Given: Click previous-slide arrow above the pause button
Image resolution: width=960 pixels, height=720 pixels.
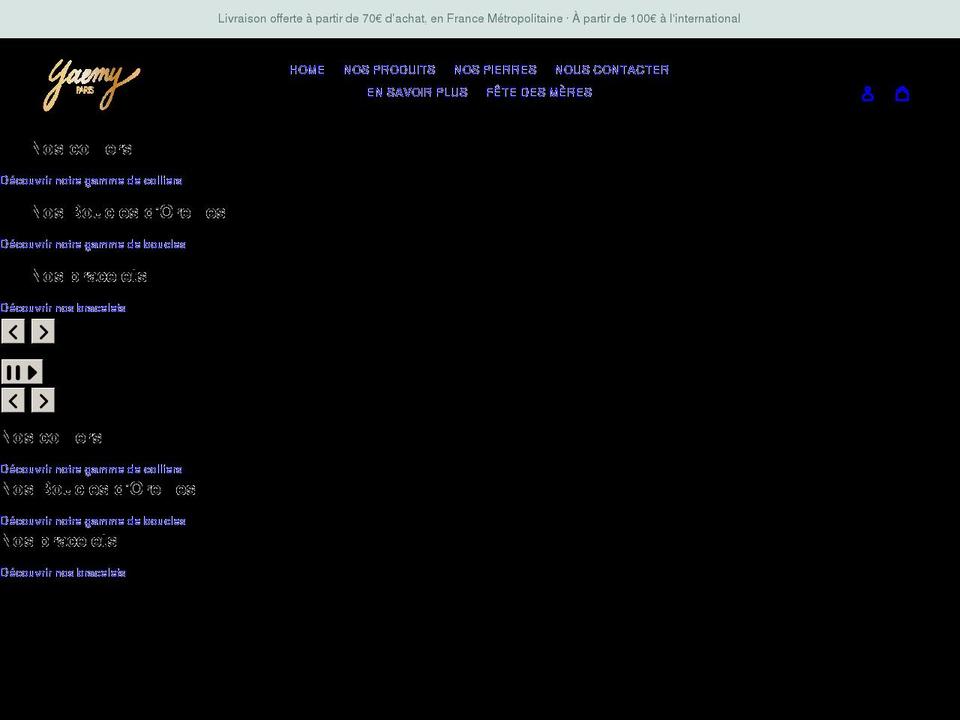Looking at the screenshot, I should 13,331.
